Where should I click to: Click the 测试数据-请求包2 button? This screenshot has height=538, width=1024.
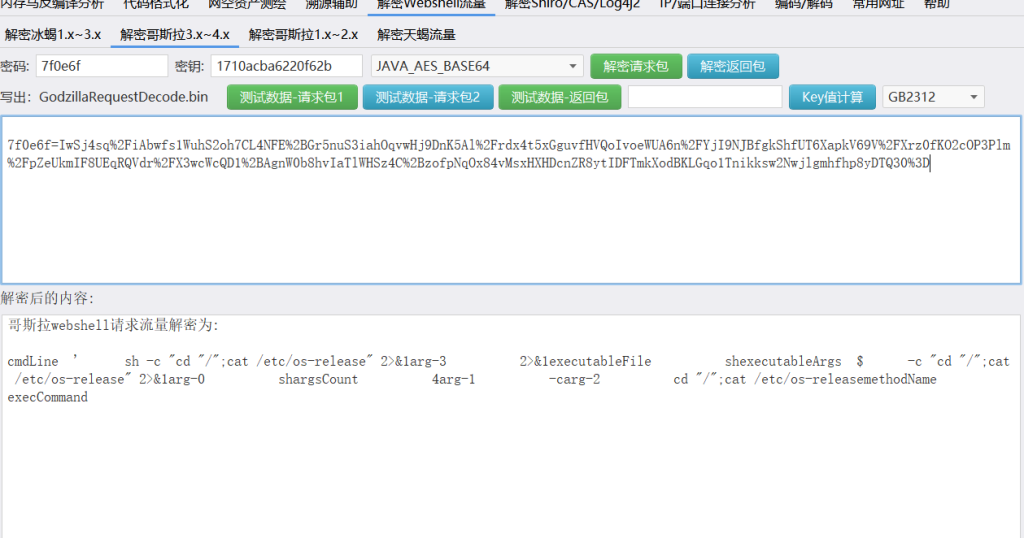click(427, 97)
